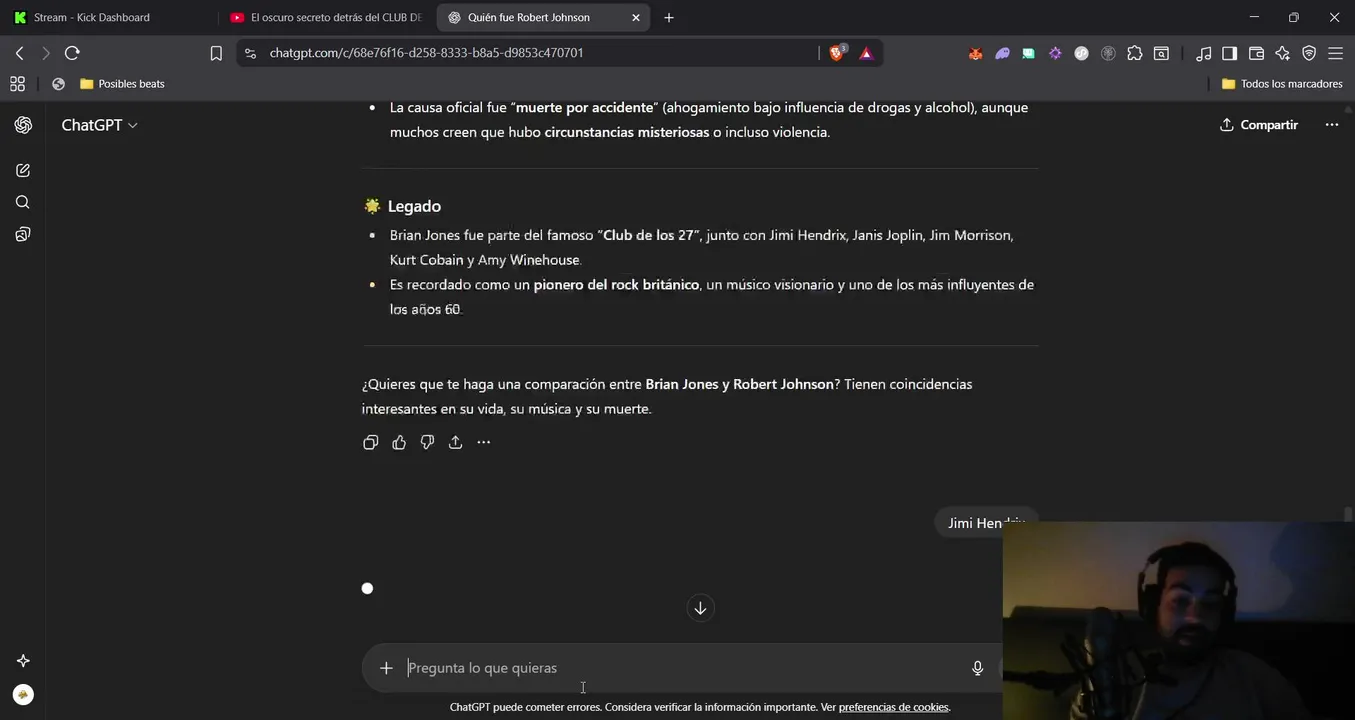1355x720 pixels.
Task: Share the response with upload icon
Action: tap(455, 442)
